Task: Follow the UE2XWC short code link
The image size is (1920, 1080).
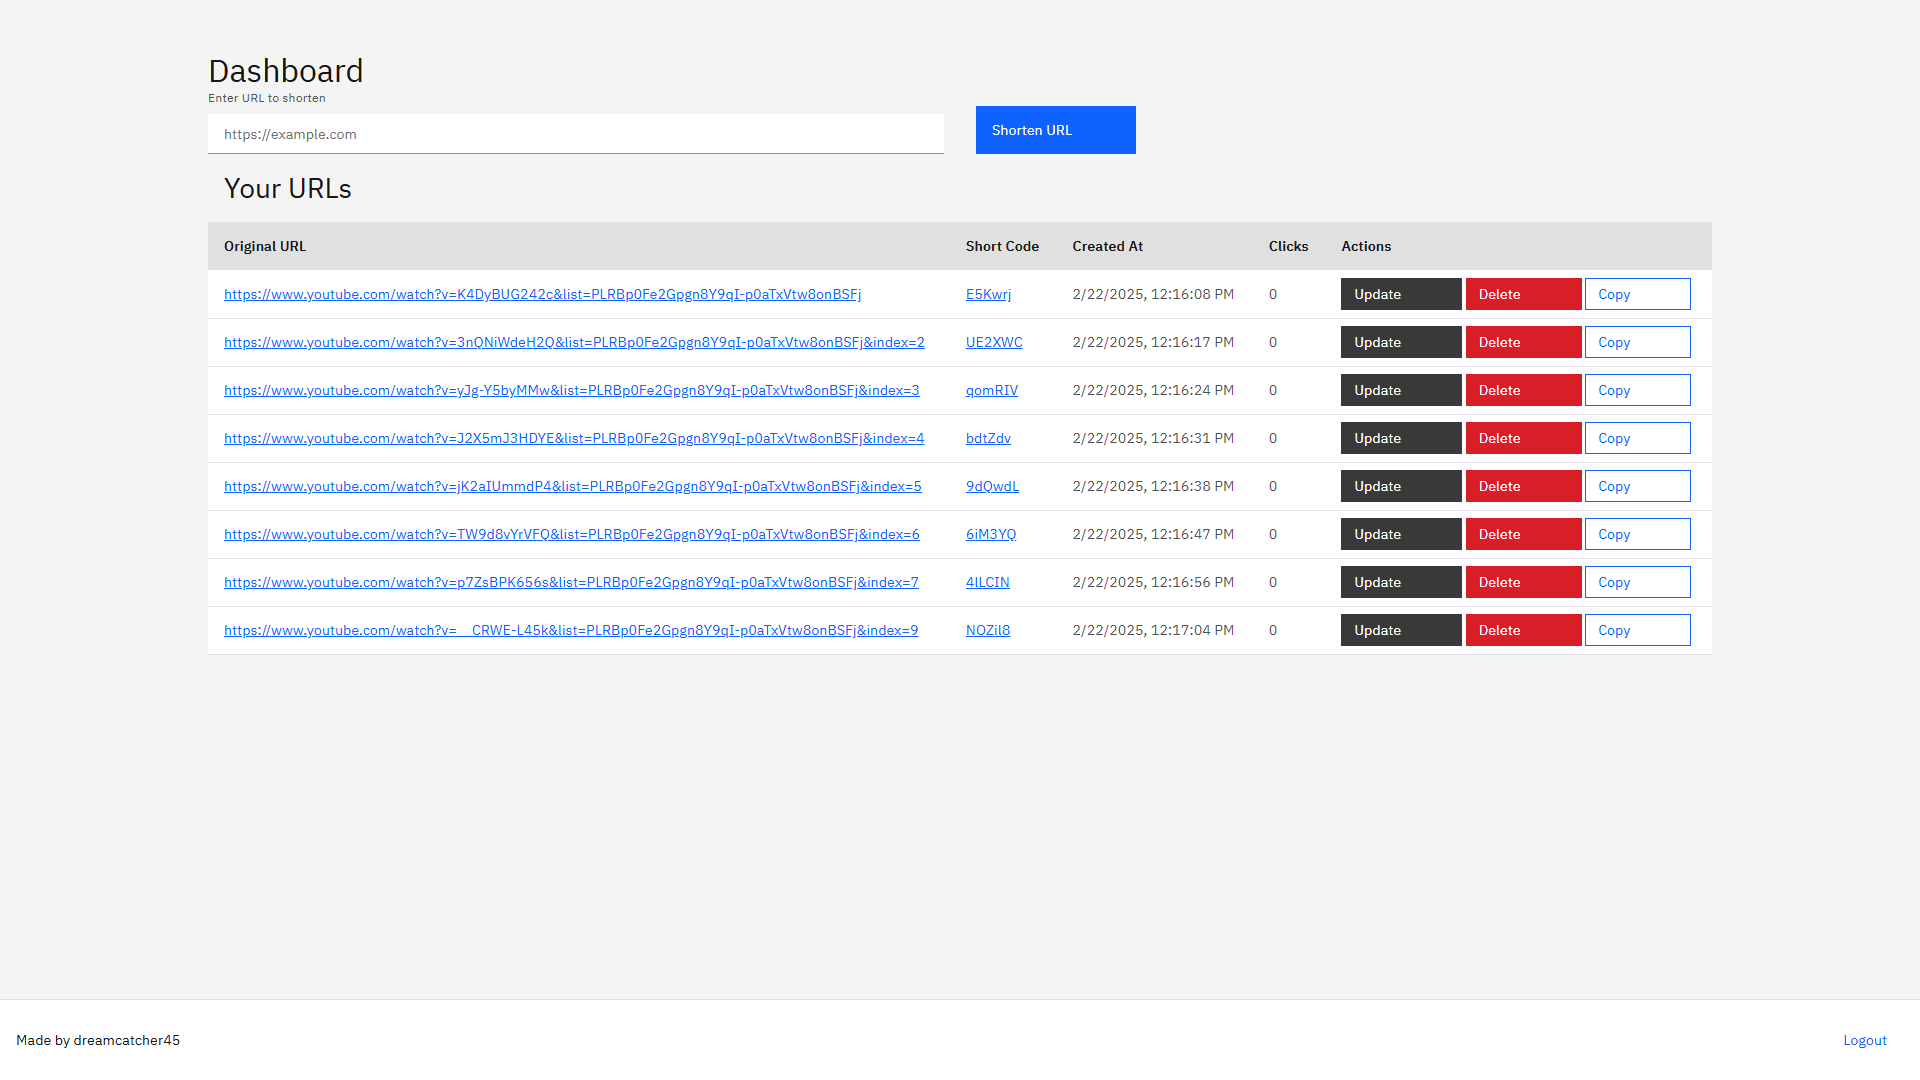Action: point(994,342)
